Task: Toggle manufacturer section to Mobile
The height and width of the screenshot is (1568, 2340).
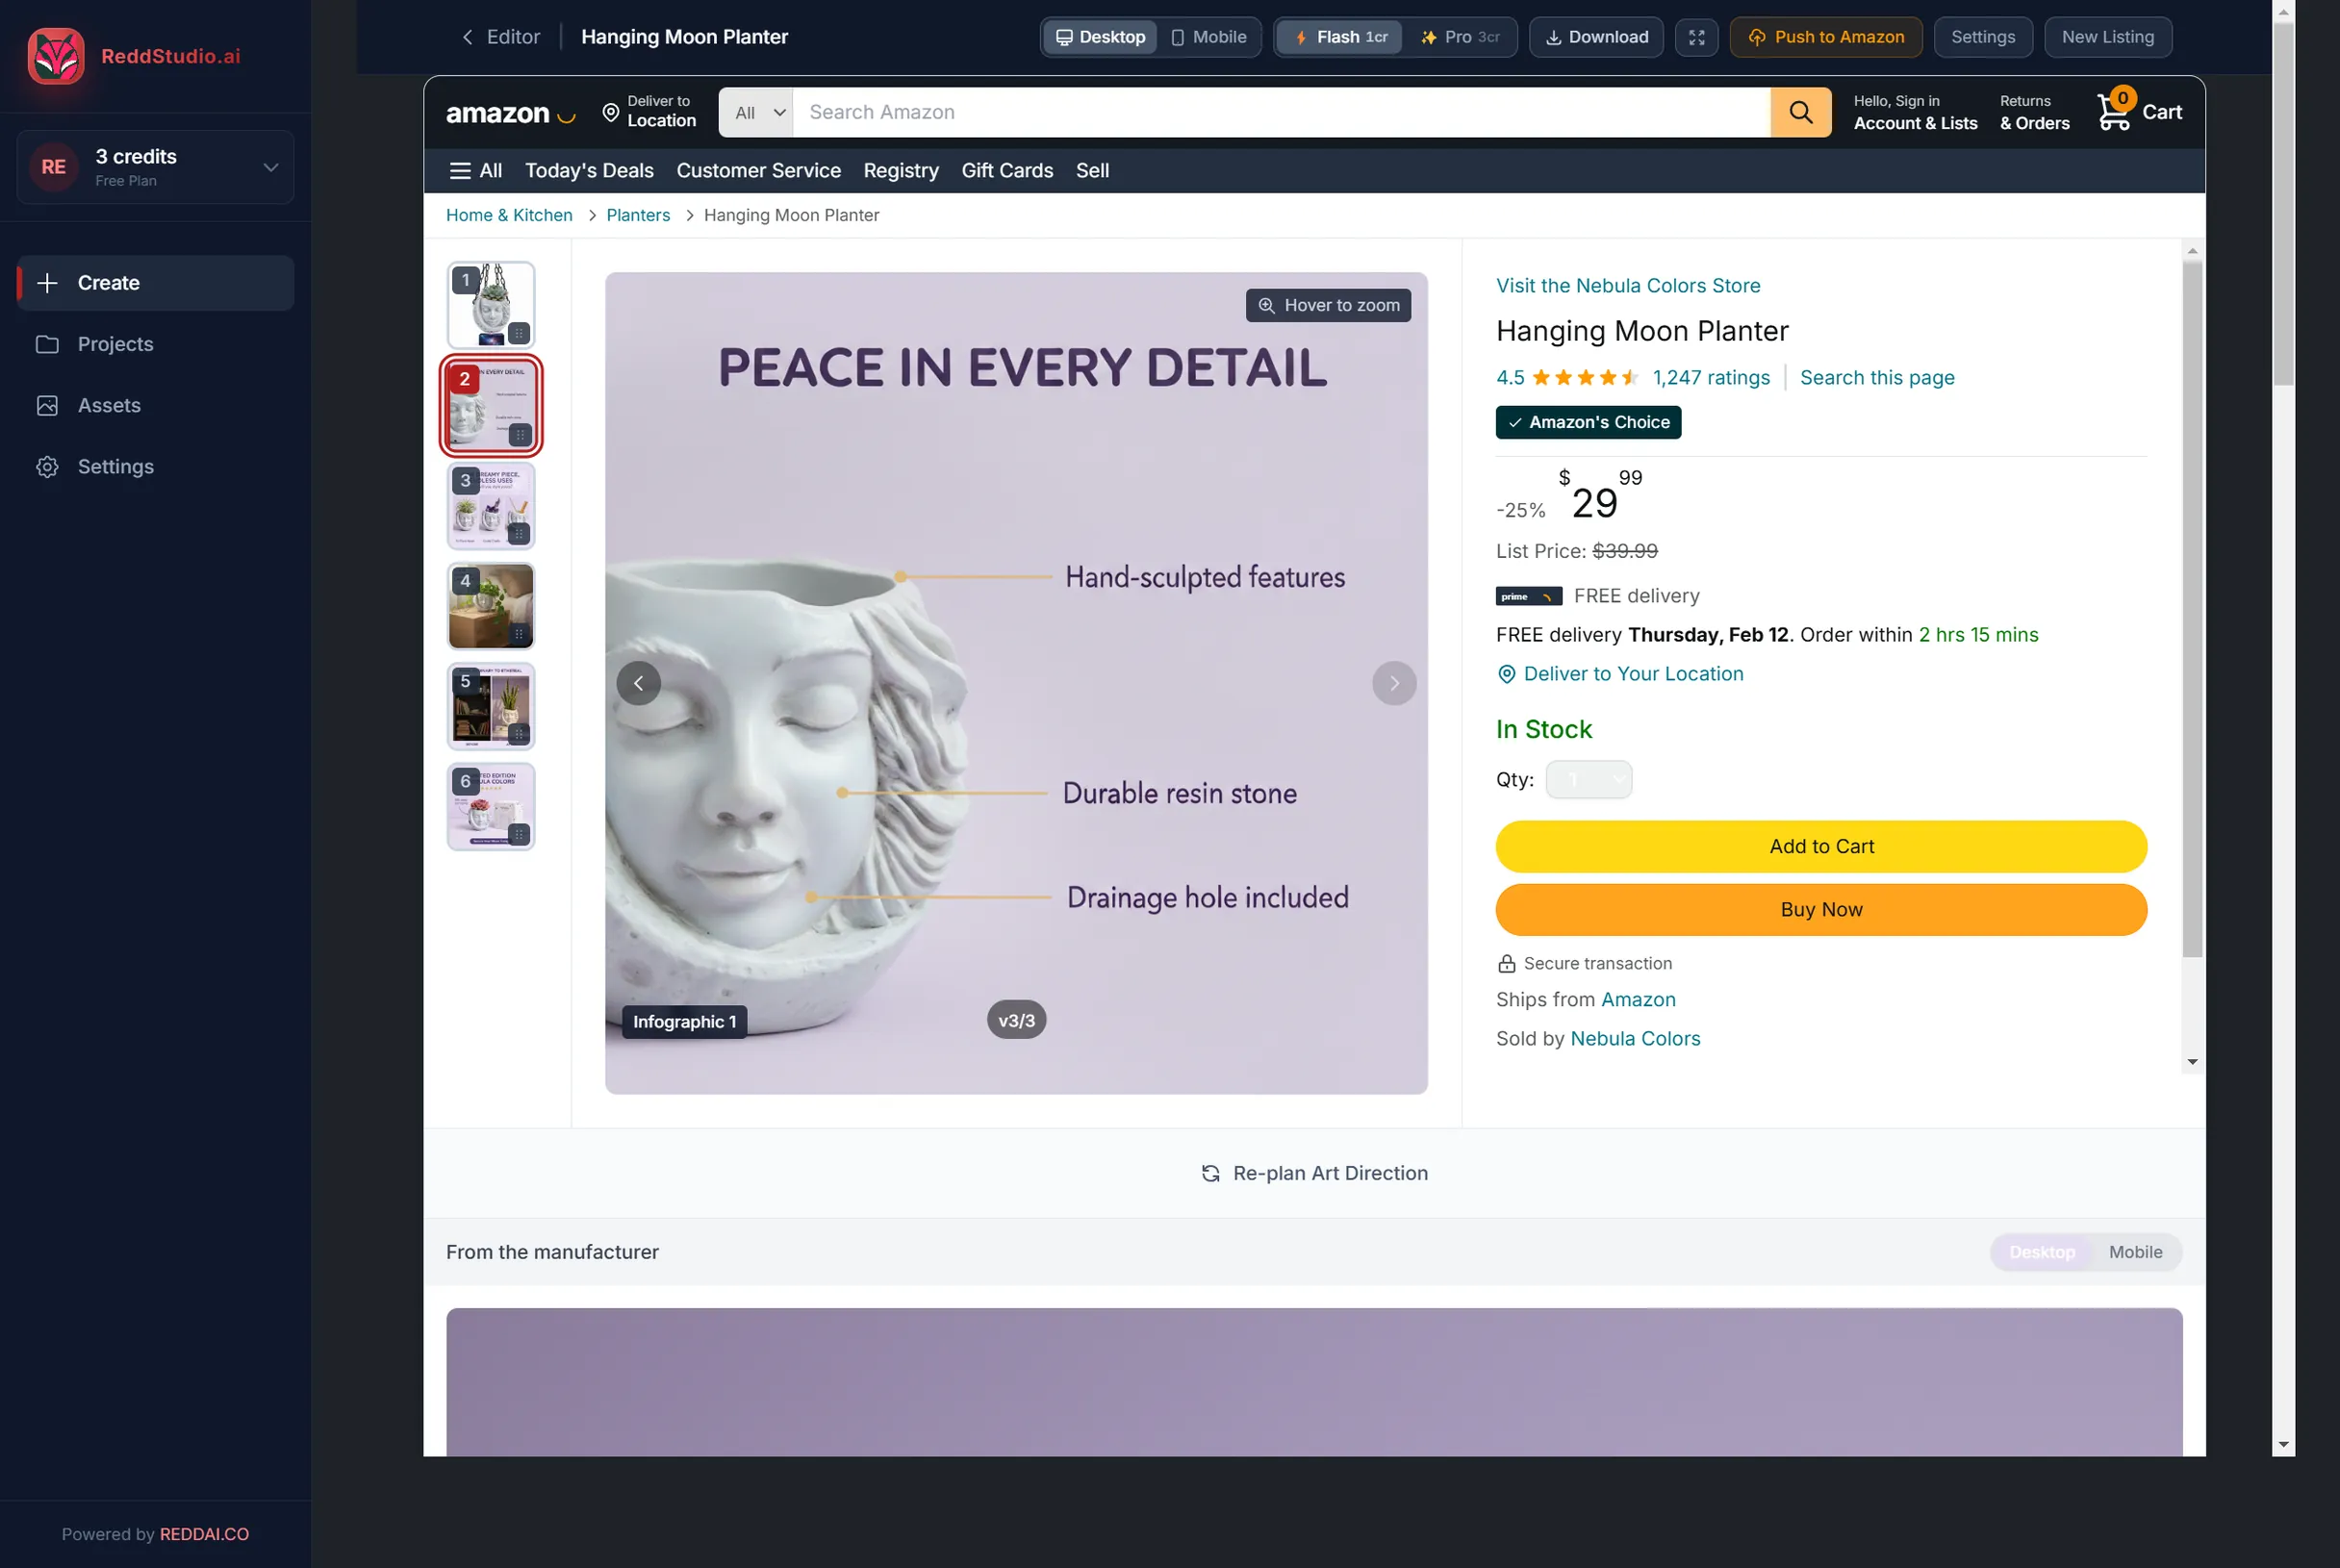Action: pos(2135,1252)
